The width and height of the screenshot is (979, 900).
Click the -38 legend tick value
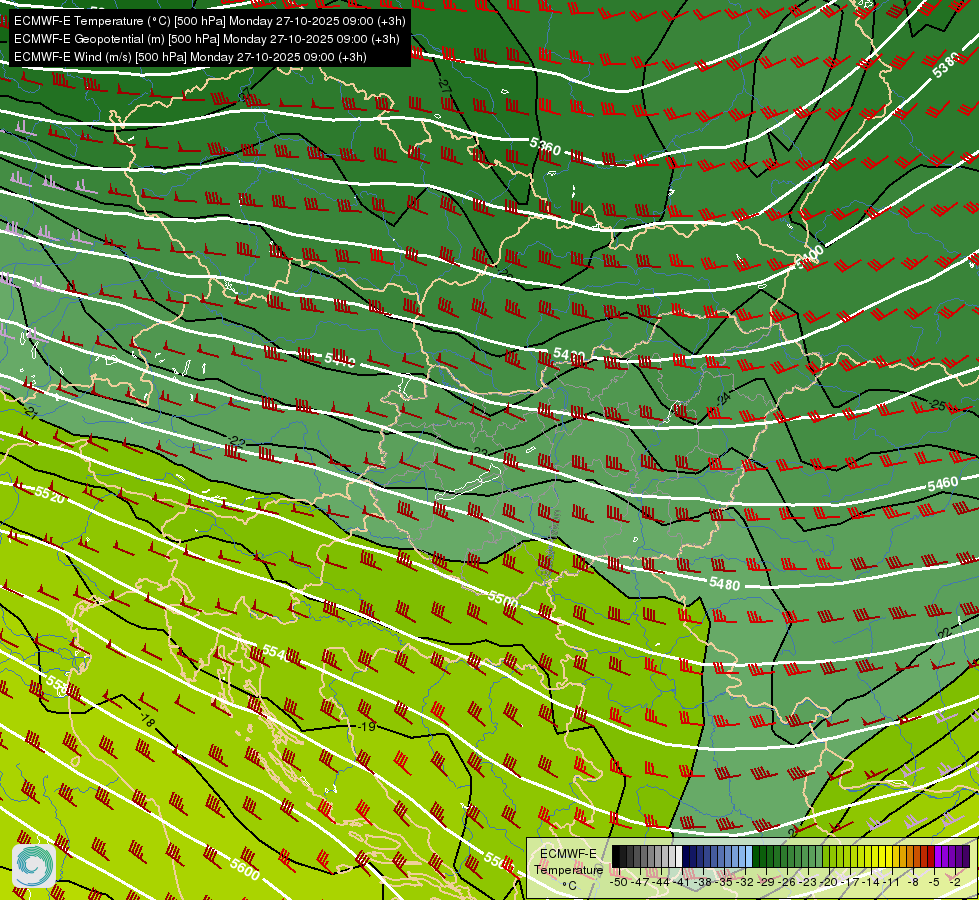coord(703,883)
